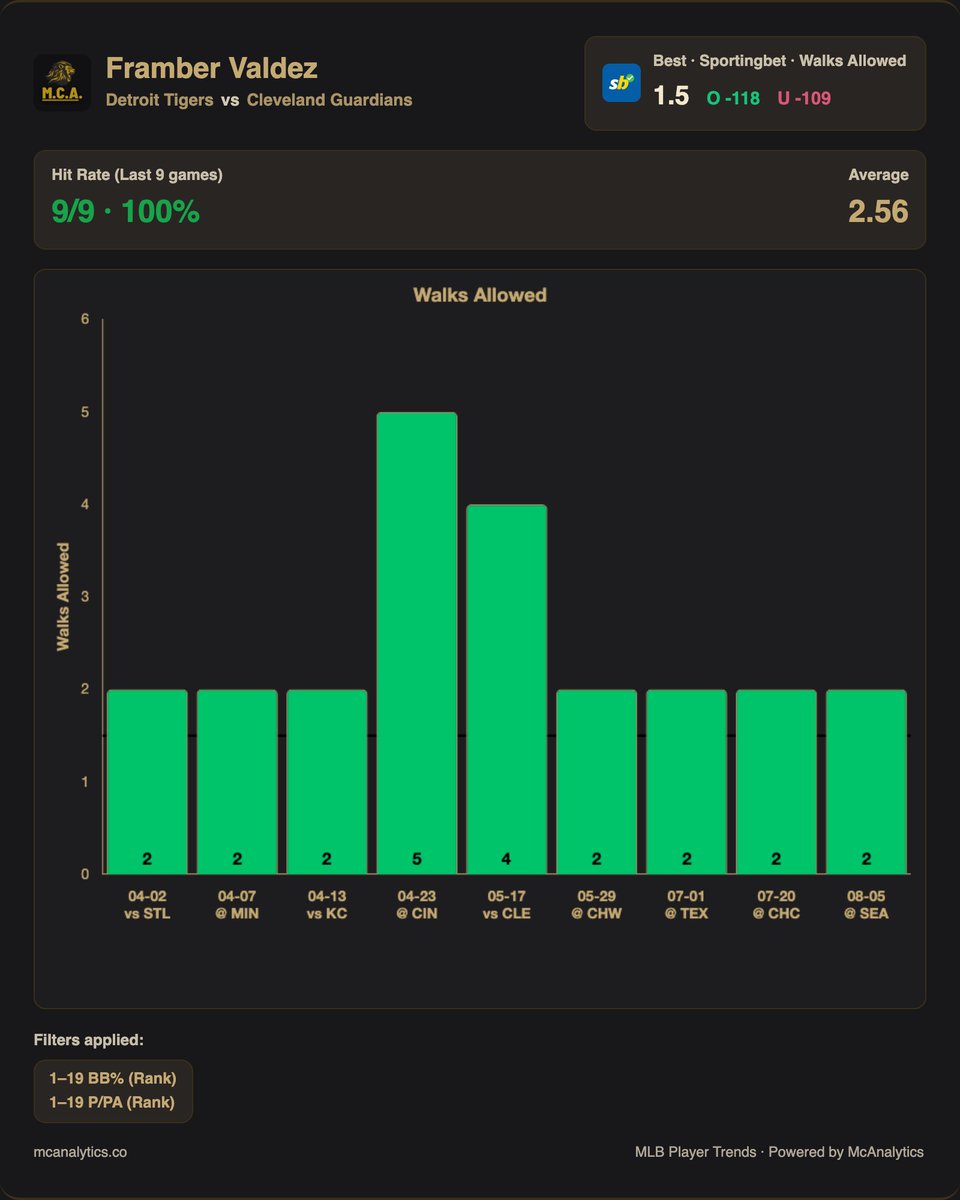Click the Sportingbet sb logo icon
Viewport: 960px width, 1200px height.
(621, 83)
